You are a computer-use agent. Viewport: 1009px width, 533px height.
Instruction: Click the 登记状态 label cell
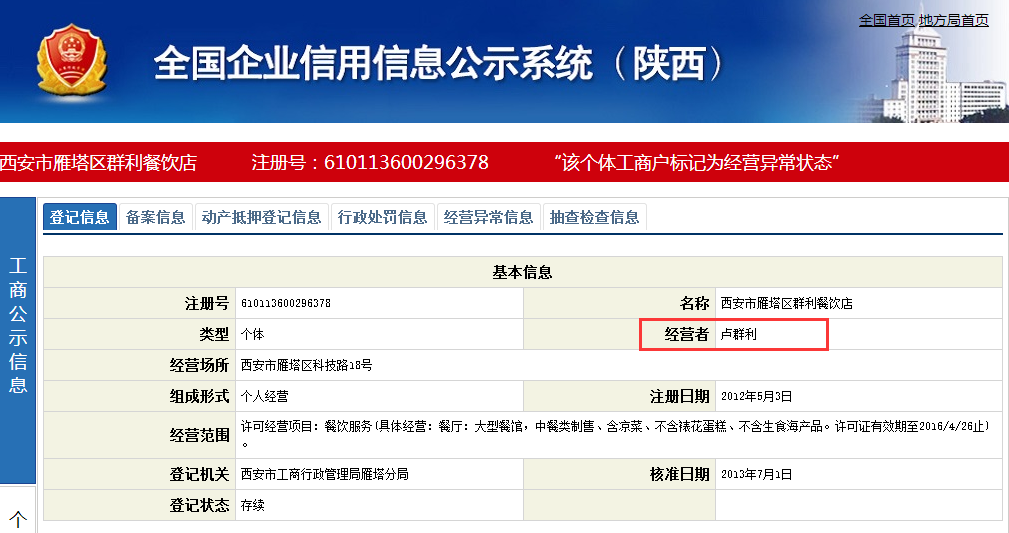140,505
